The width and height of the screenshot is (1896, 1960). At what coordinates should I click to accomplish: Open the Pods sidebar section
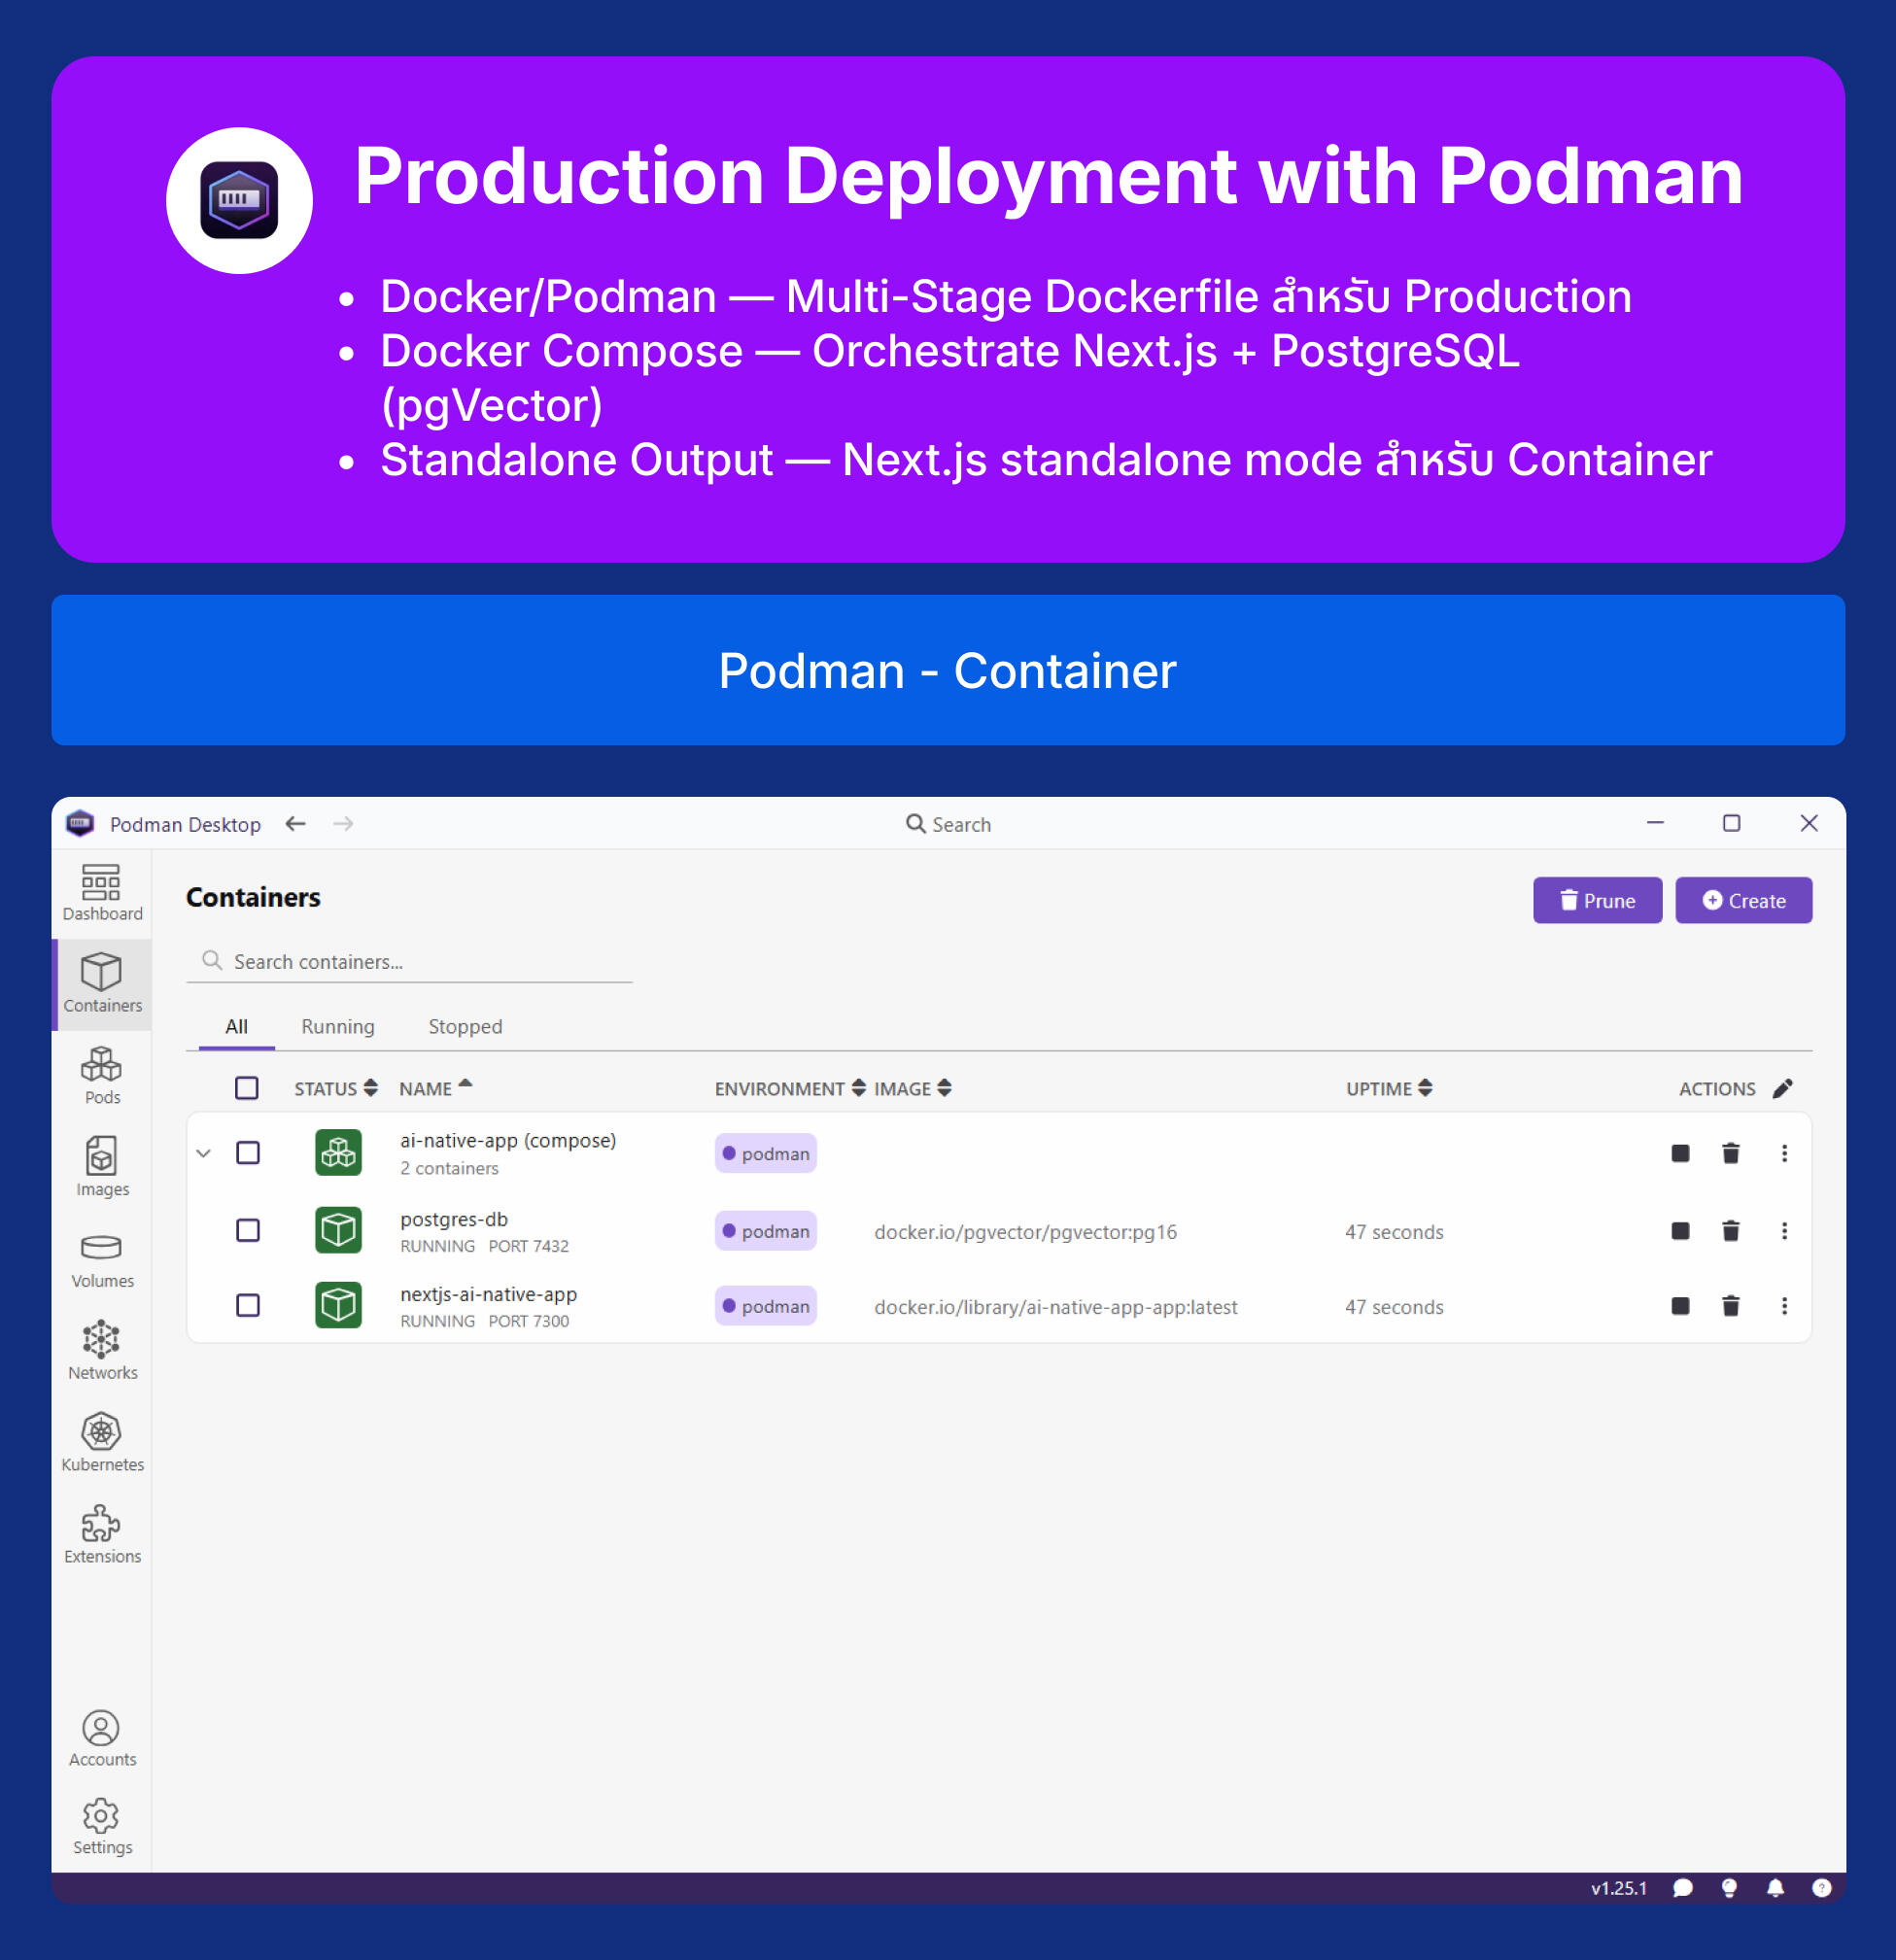tap(101, 1075)
